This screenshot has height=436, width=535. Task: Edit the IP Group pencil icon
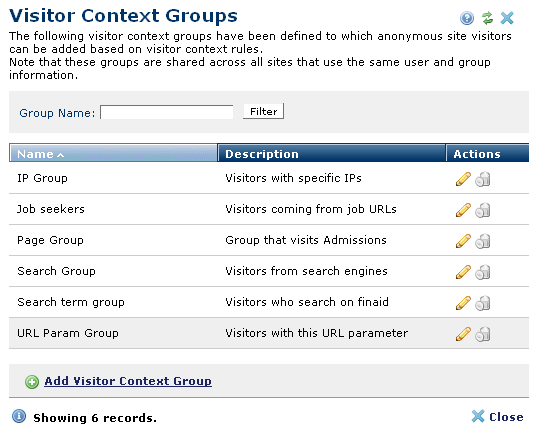coord(463,179)
